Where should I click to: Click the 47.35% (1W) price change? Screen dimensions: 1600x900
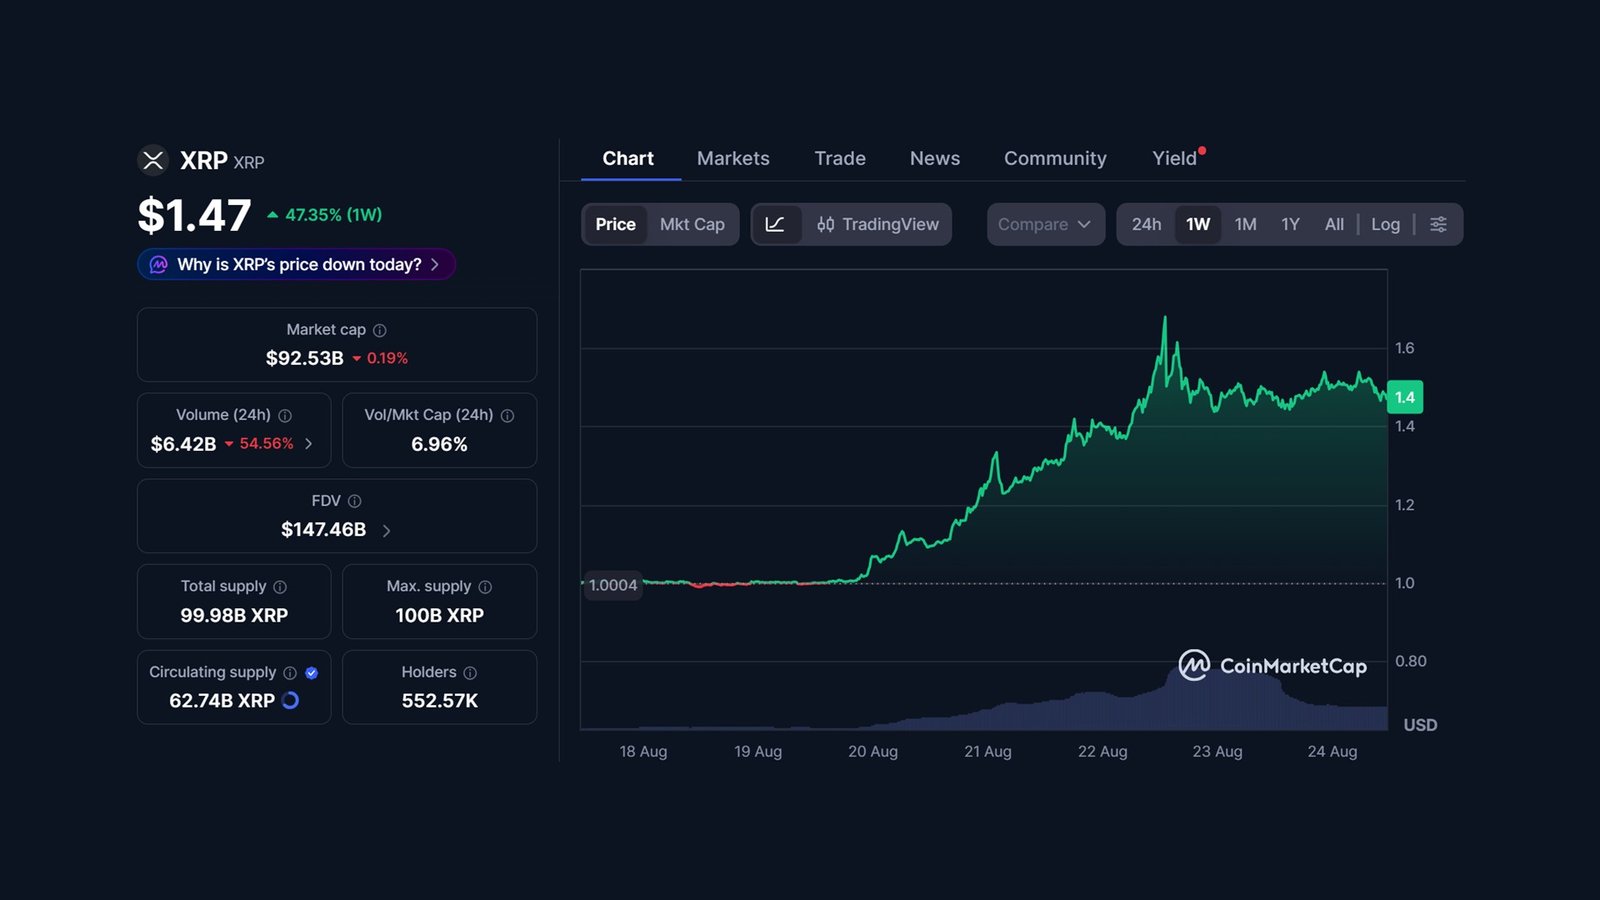(x=325, y=215)
